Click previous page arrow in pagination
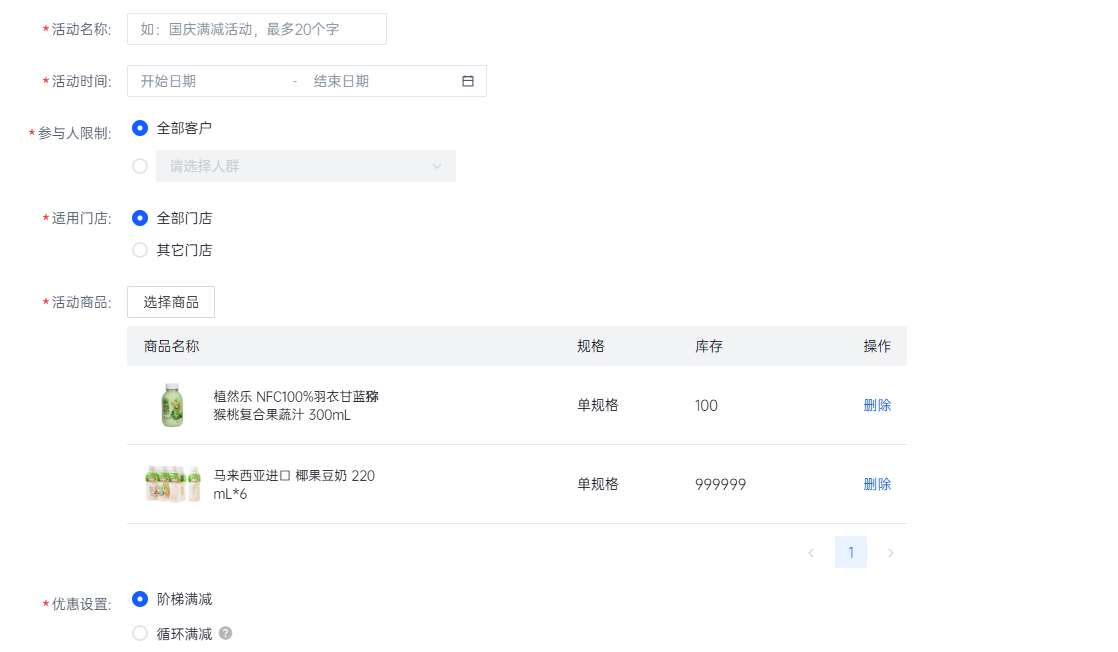Image resolution: width=1118 pixels, height=652 pixels. (811, 552)
